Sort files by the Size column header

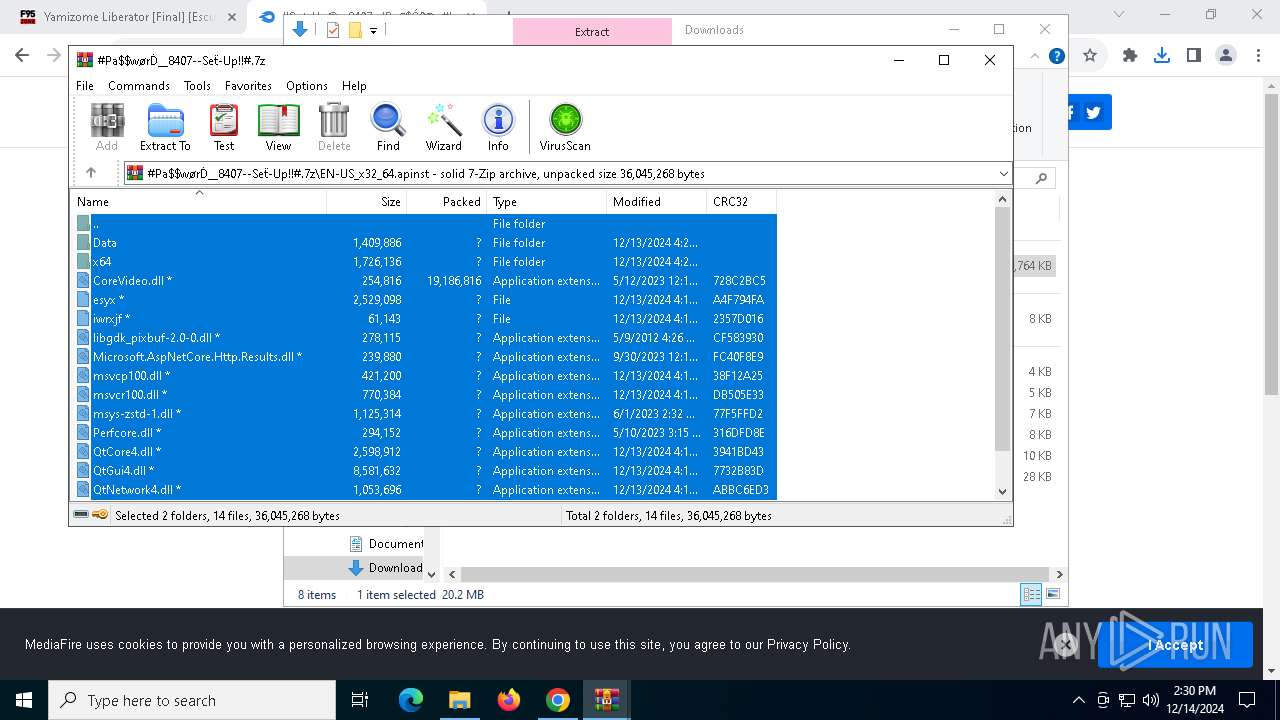tap(366, 201)
